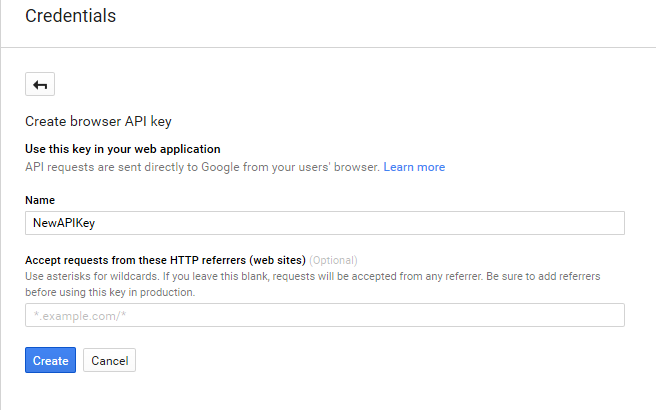Click the 'Be sure to add referrers' sentence

(543, 276)
